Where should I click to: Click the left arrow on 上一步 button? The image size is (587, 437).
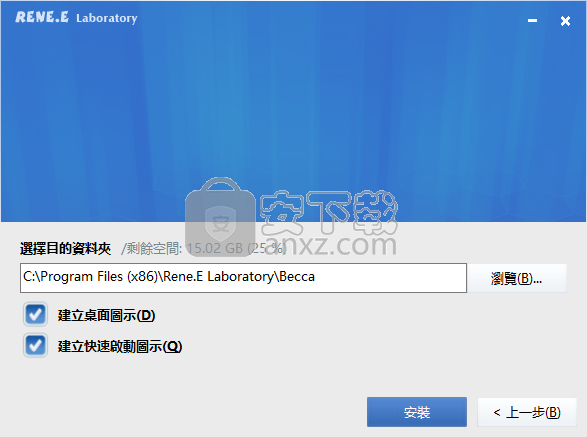click(x=497, y=413)
